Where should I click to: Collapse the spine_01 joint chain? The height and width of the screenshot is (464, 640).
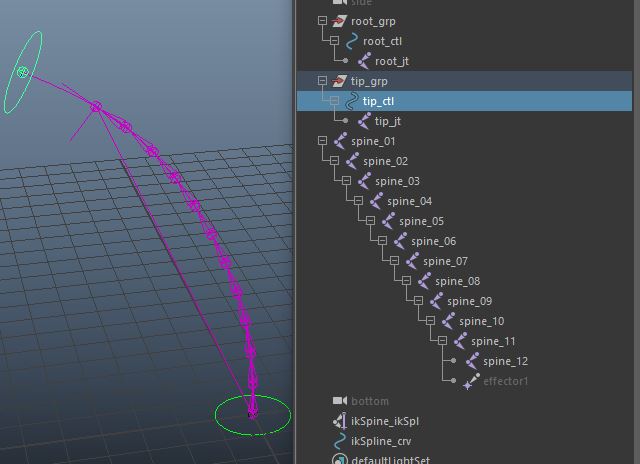click(x=322, y=141)
